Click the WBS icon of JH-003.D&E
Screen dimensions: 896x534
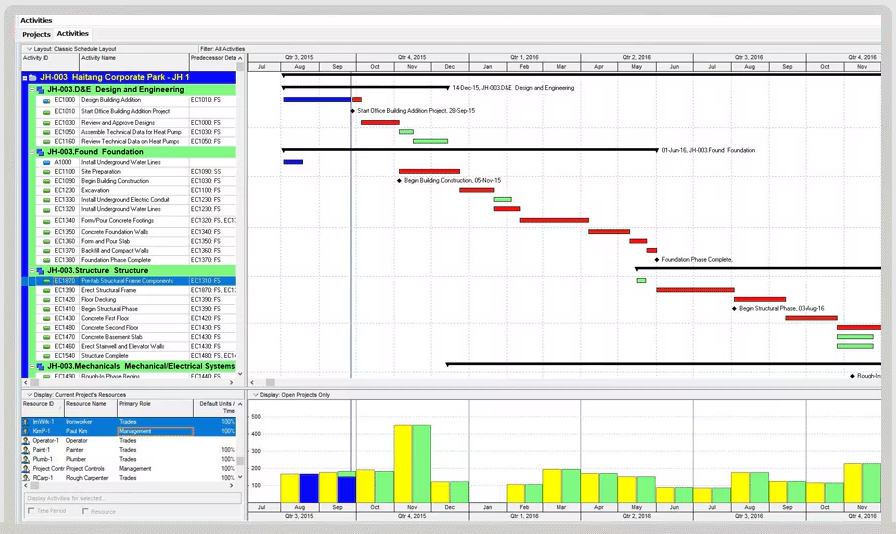click(x=41, y=90)
